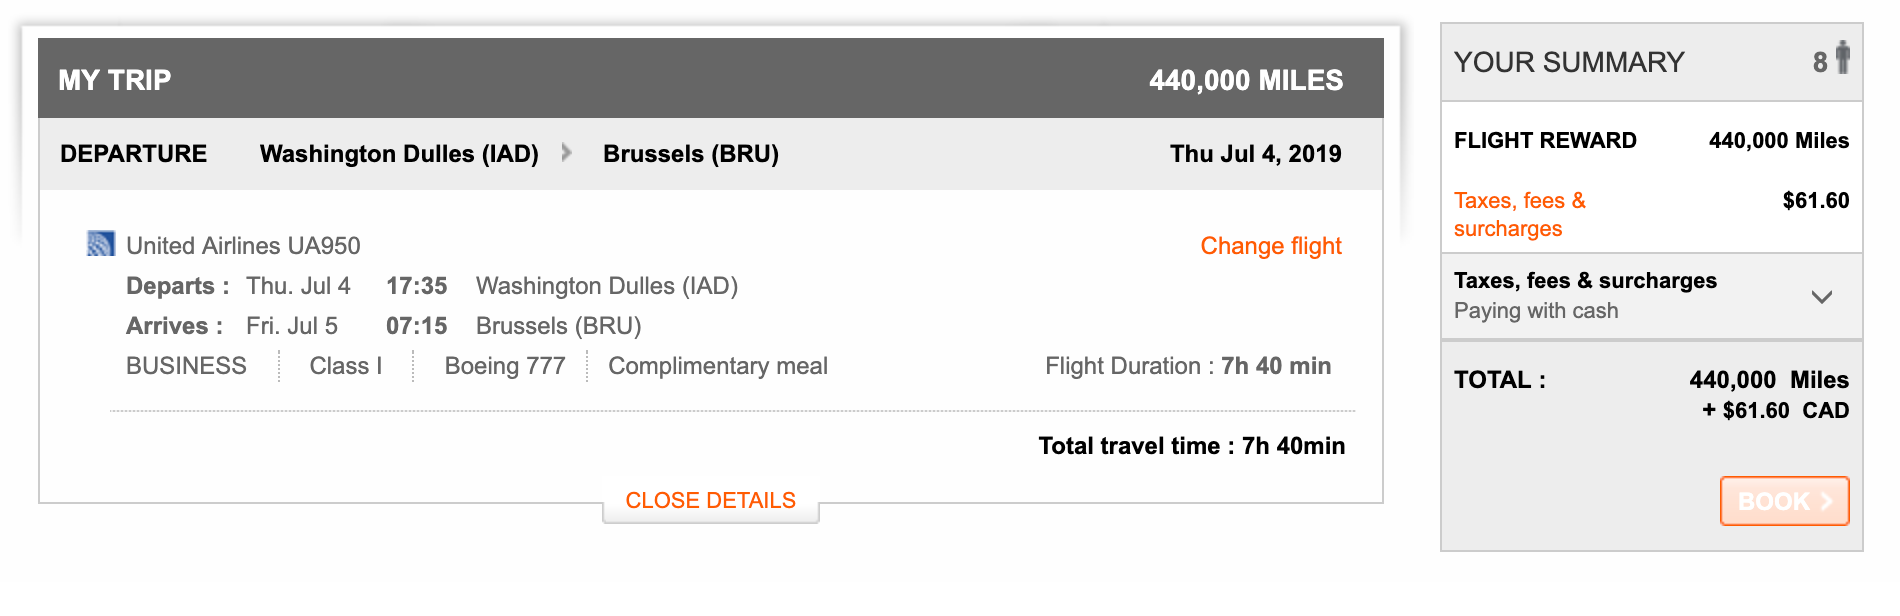Screen dimensions: 1900x616
Task: Click the United Airlines logo icon
Action: point(100,244)
